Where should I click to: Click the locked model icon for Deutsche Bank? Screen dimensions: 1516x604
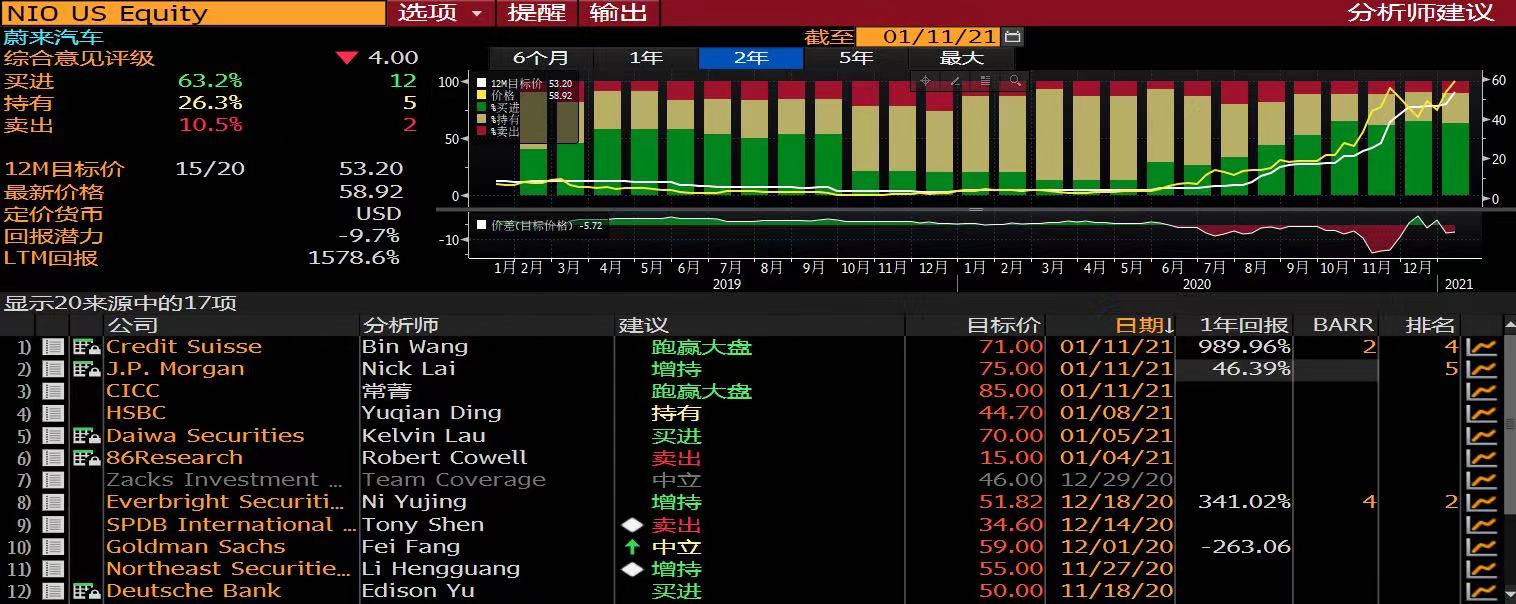click(x=87, y=591)
